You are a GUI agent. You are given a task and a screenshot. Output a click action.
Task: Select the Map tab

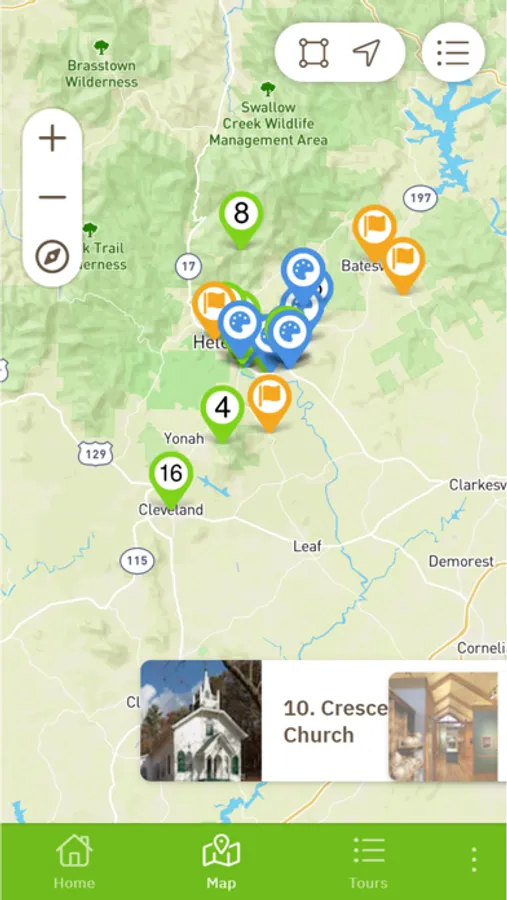pyautogui.click(x=221, y=862)
